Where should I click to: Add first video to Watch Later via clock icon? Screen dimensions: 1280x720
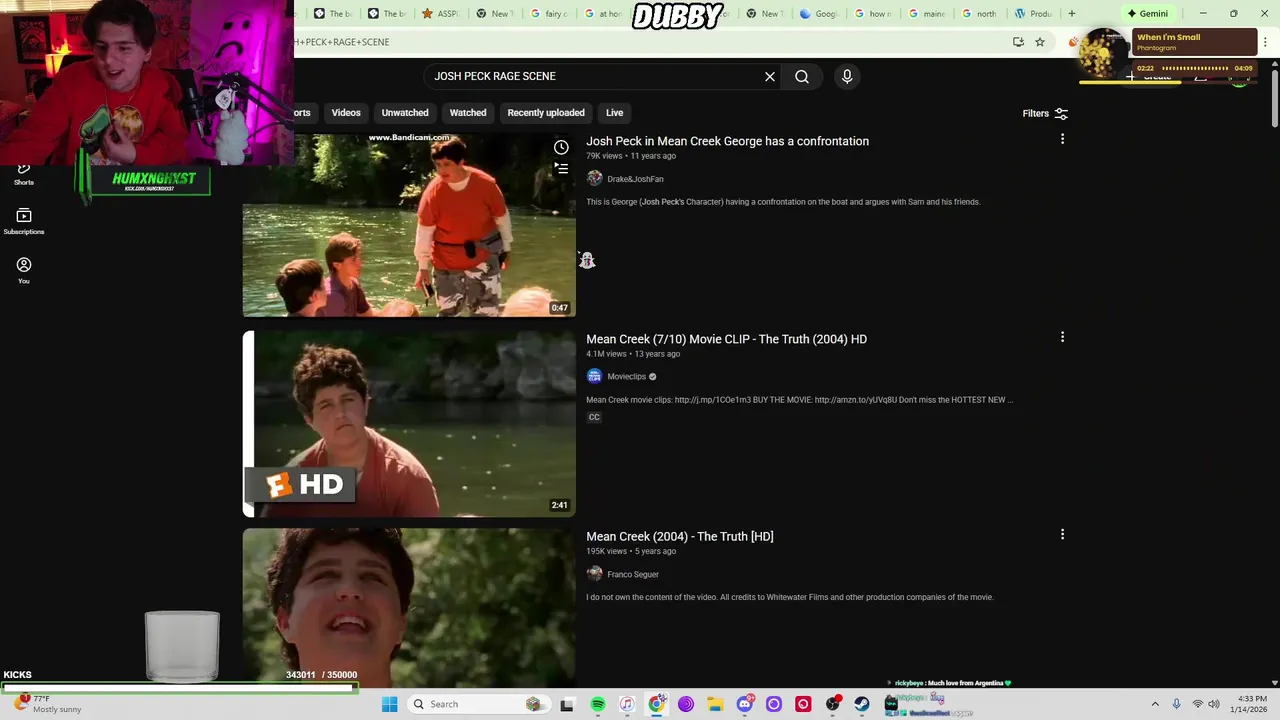(561, 148)
